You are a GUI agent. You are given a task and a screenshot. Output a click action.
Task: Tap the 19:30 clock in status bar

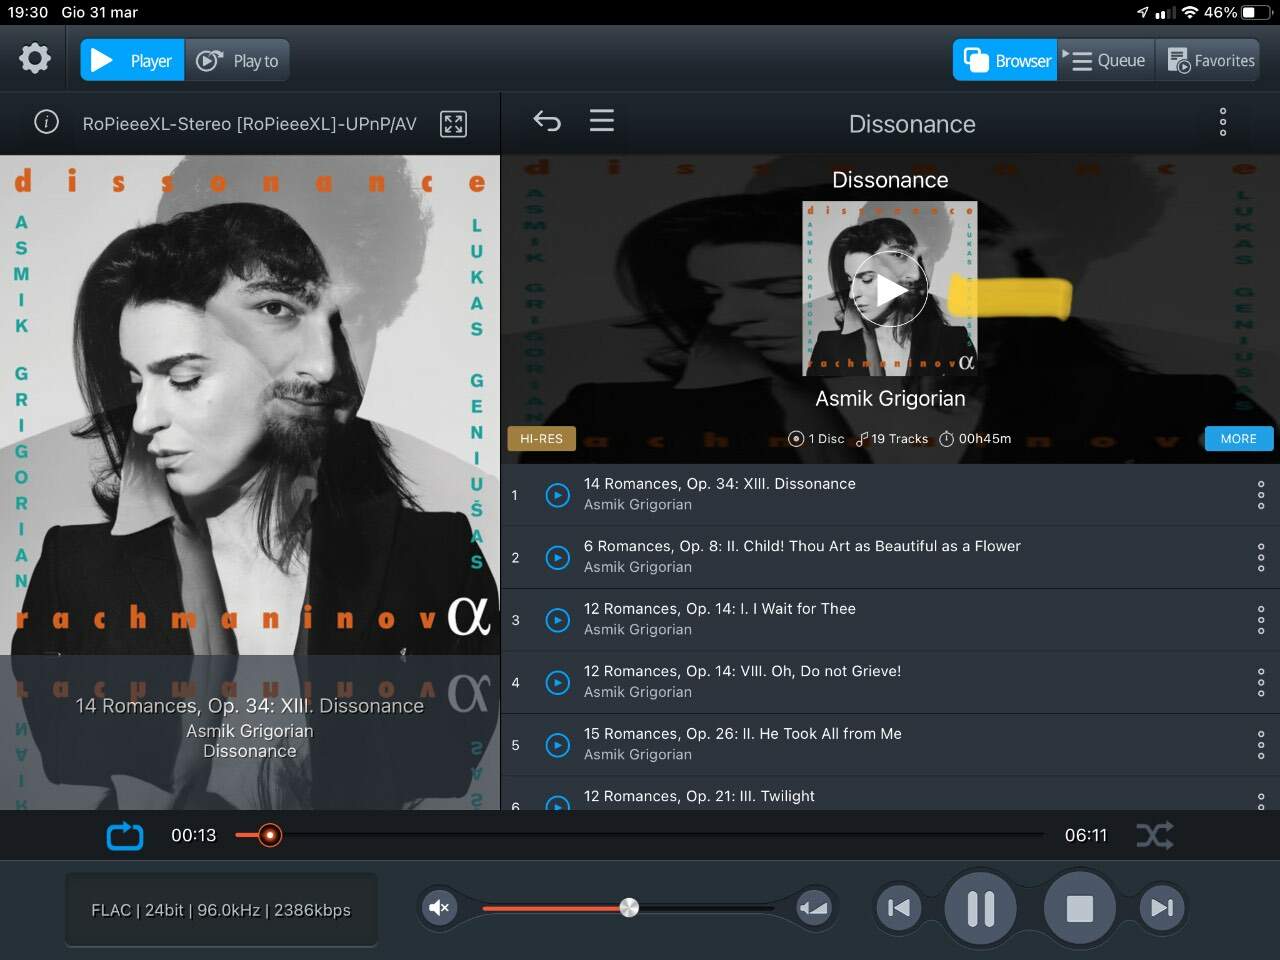(28, 12)
